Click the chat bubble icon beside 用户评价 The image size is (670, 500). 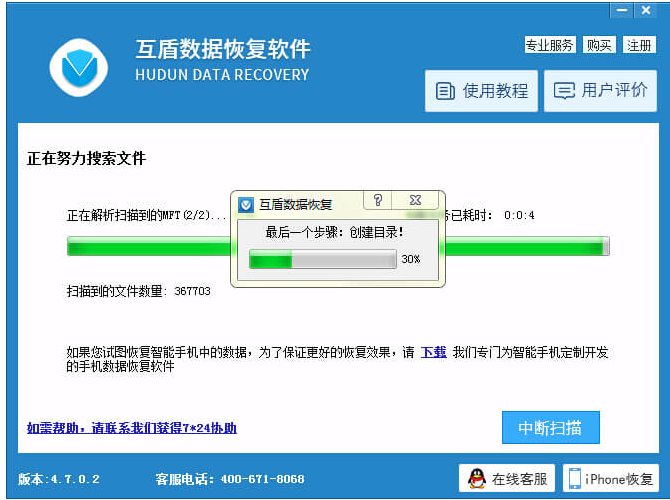(565, 92)
